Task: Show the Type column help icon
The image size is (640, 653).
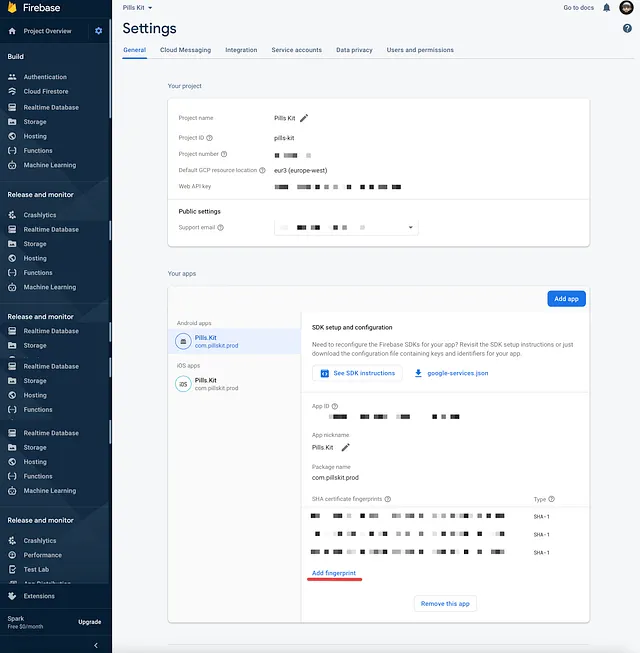Action: point(552,499)
